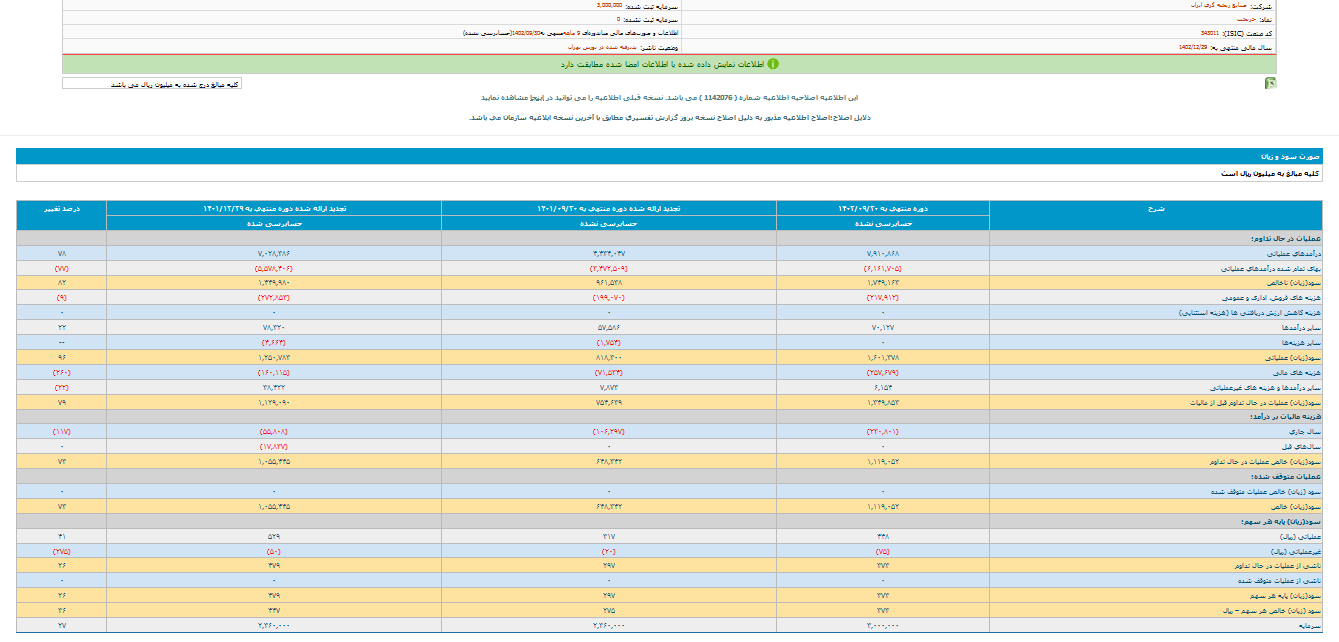This screenshot has width=1339, height=642.
Task: Click the green checkmark icon in signature banner
Action: pyautogui.click(x=772, y=64)
